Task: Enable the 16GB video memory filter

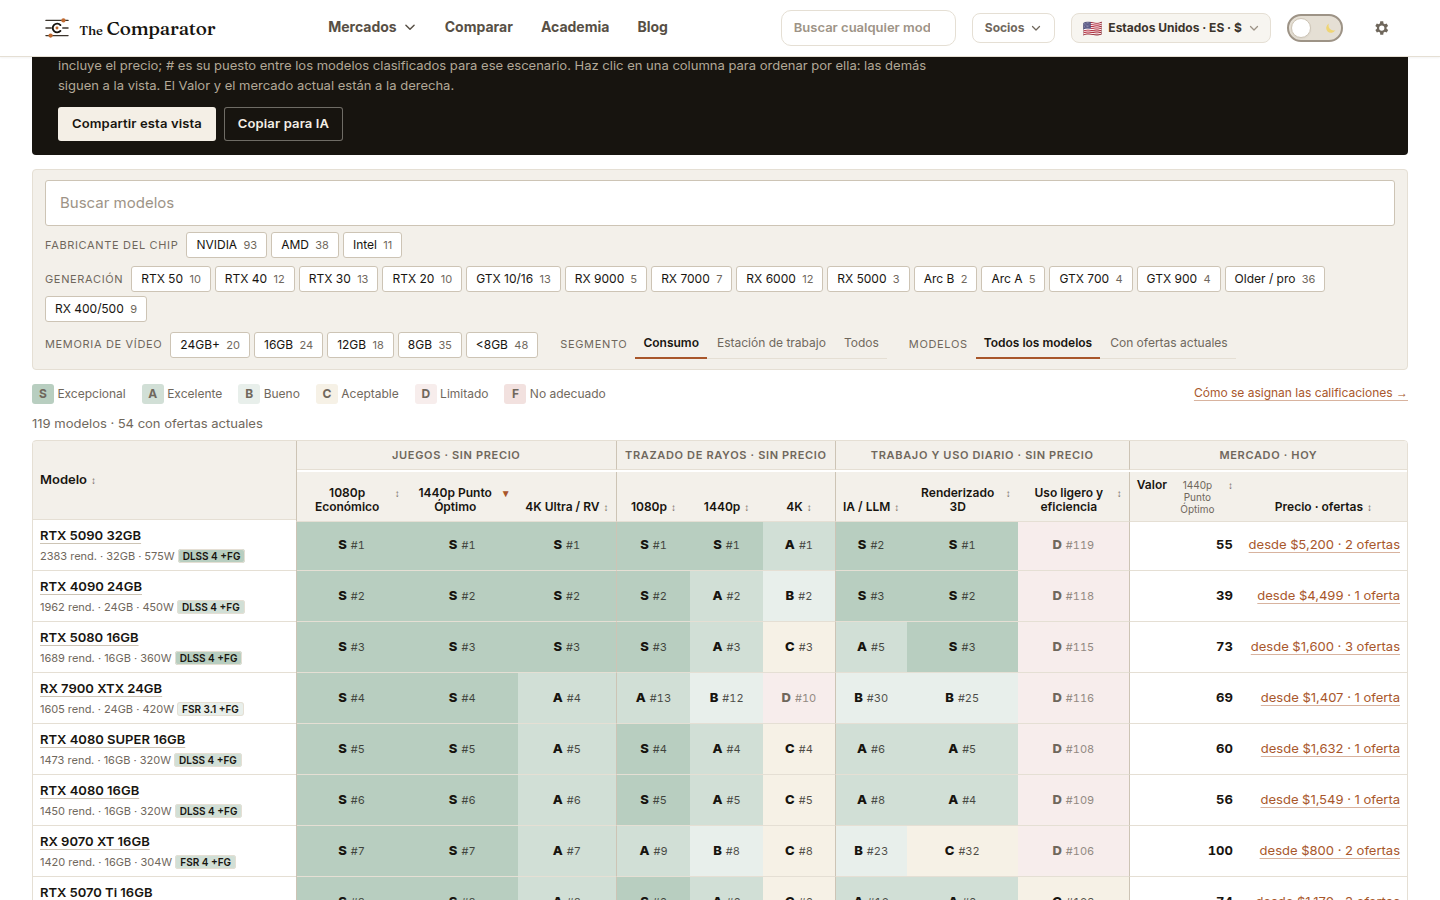Action: [x=288, y=345]
